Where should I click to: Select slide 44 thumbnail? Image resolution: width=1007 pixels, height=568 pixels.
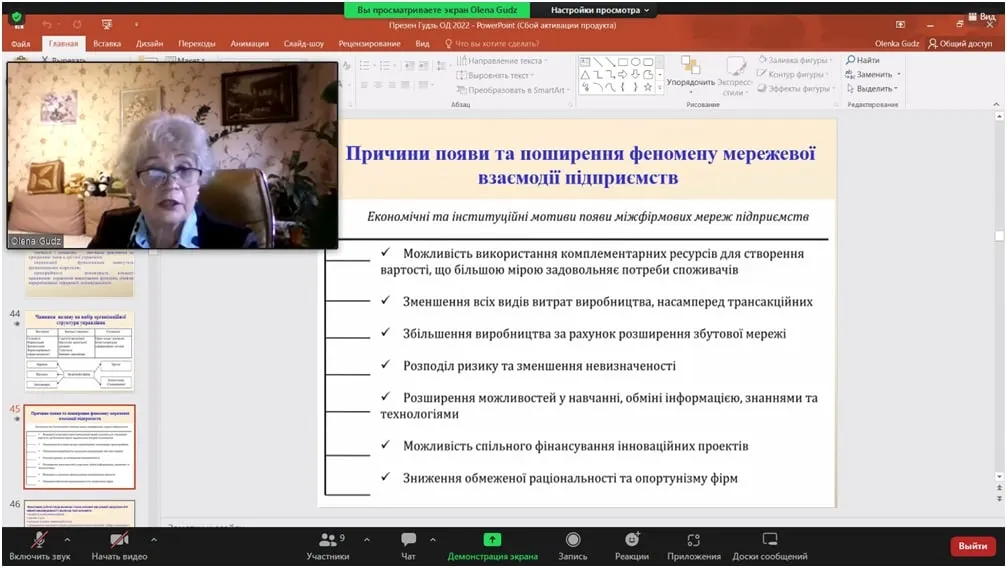point(80,351)
